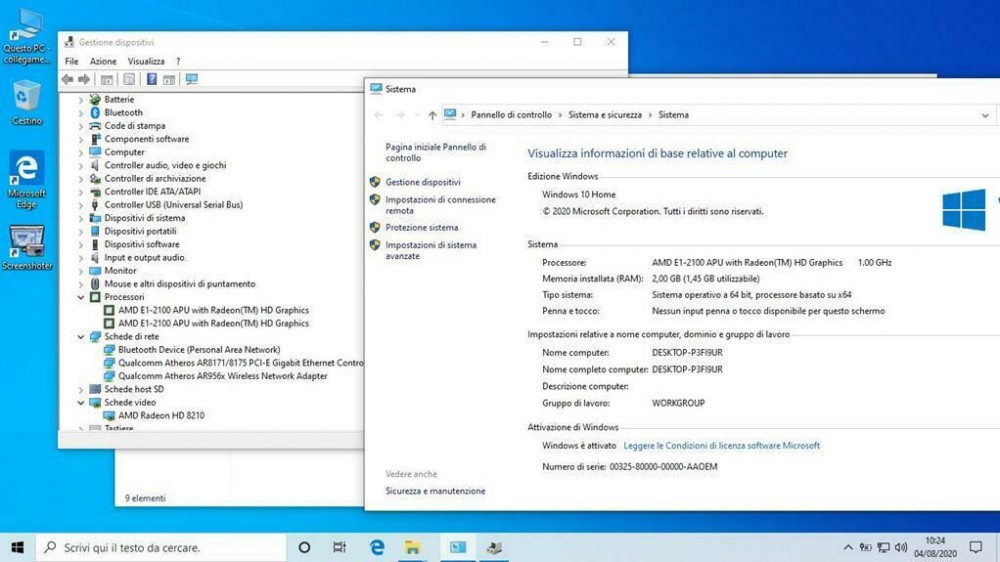This screenshot has width=1000, height=562.
Task: Select Bluetooth Device (Personal Area Network)
Action: pyautogui.click(x=199, y=350)
